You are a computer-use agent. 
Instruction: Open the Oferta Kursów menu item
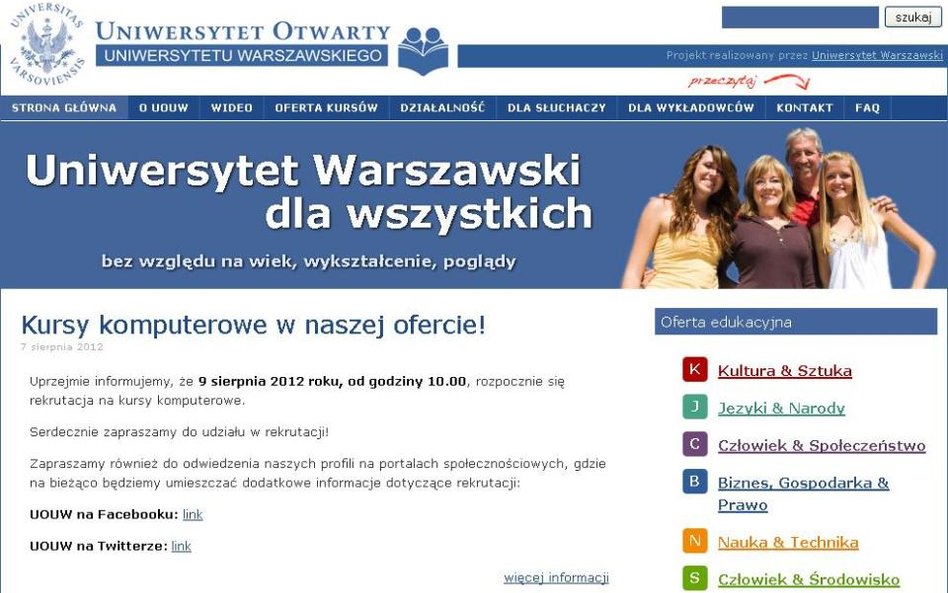326,108
